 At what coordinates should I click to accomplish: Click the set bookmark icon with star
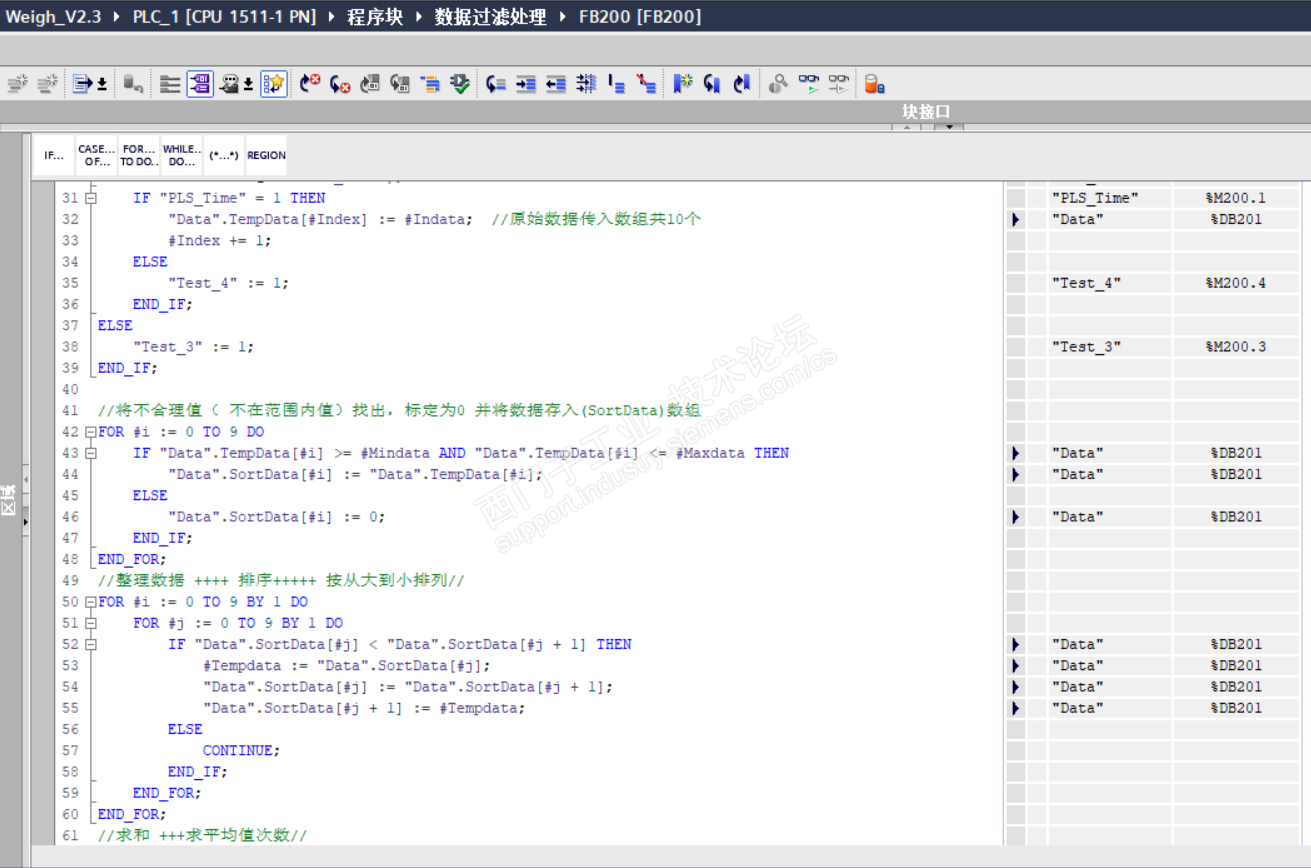coord(682,84)
